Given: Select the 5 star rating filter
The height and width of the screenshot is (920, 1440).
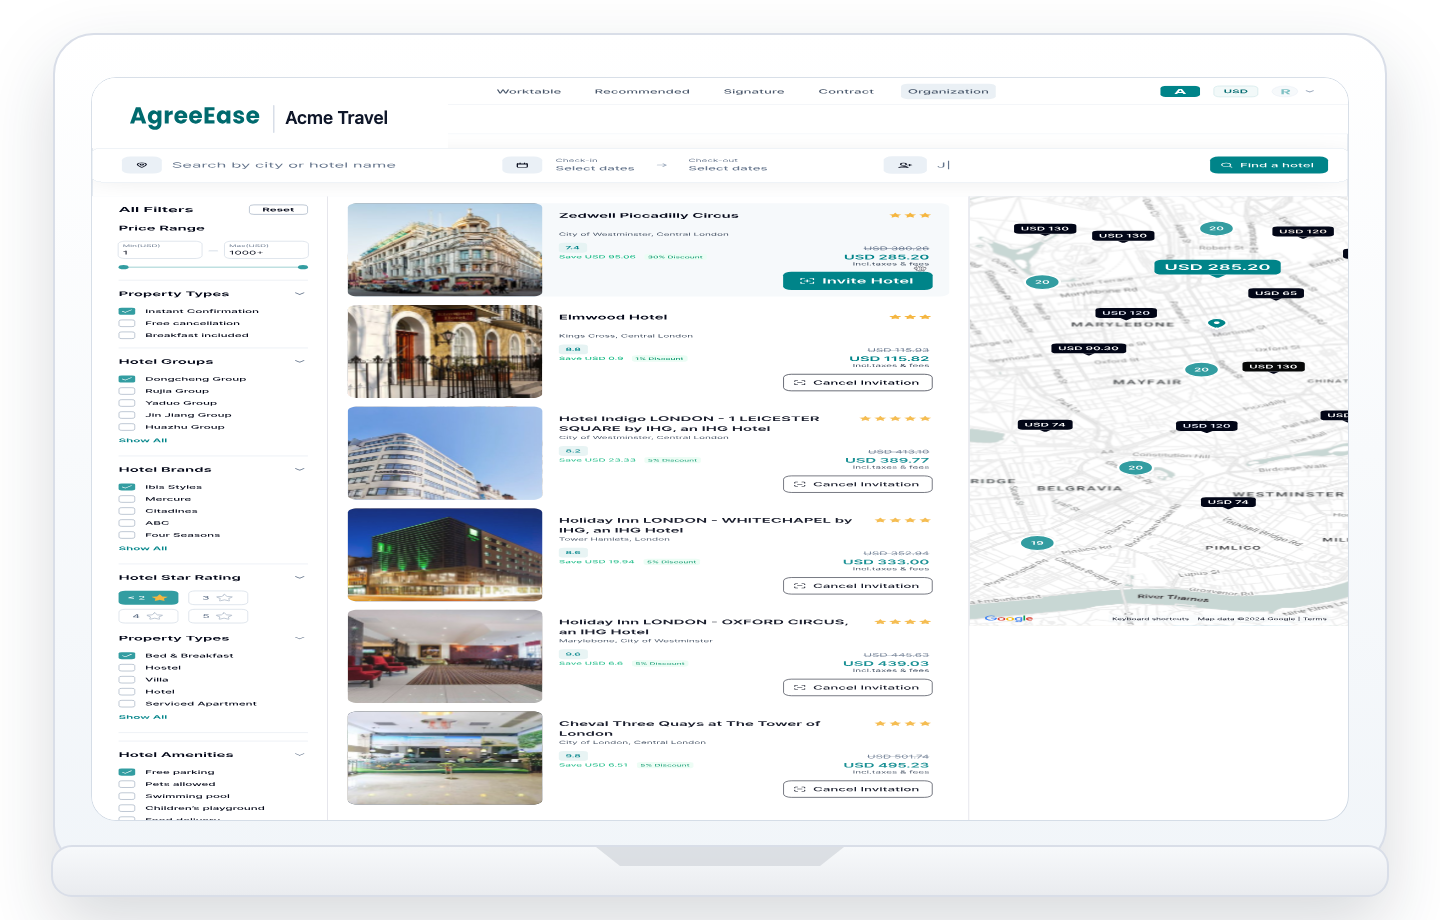Looking at the screenshot, I should pos(218,616).
